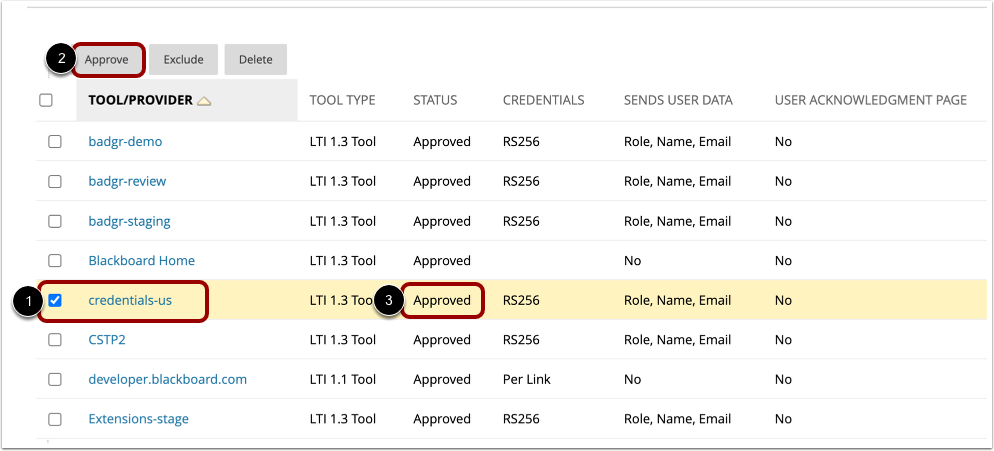Open the Extensions-stage link

pos(138,419)
